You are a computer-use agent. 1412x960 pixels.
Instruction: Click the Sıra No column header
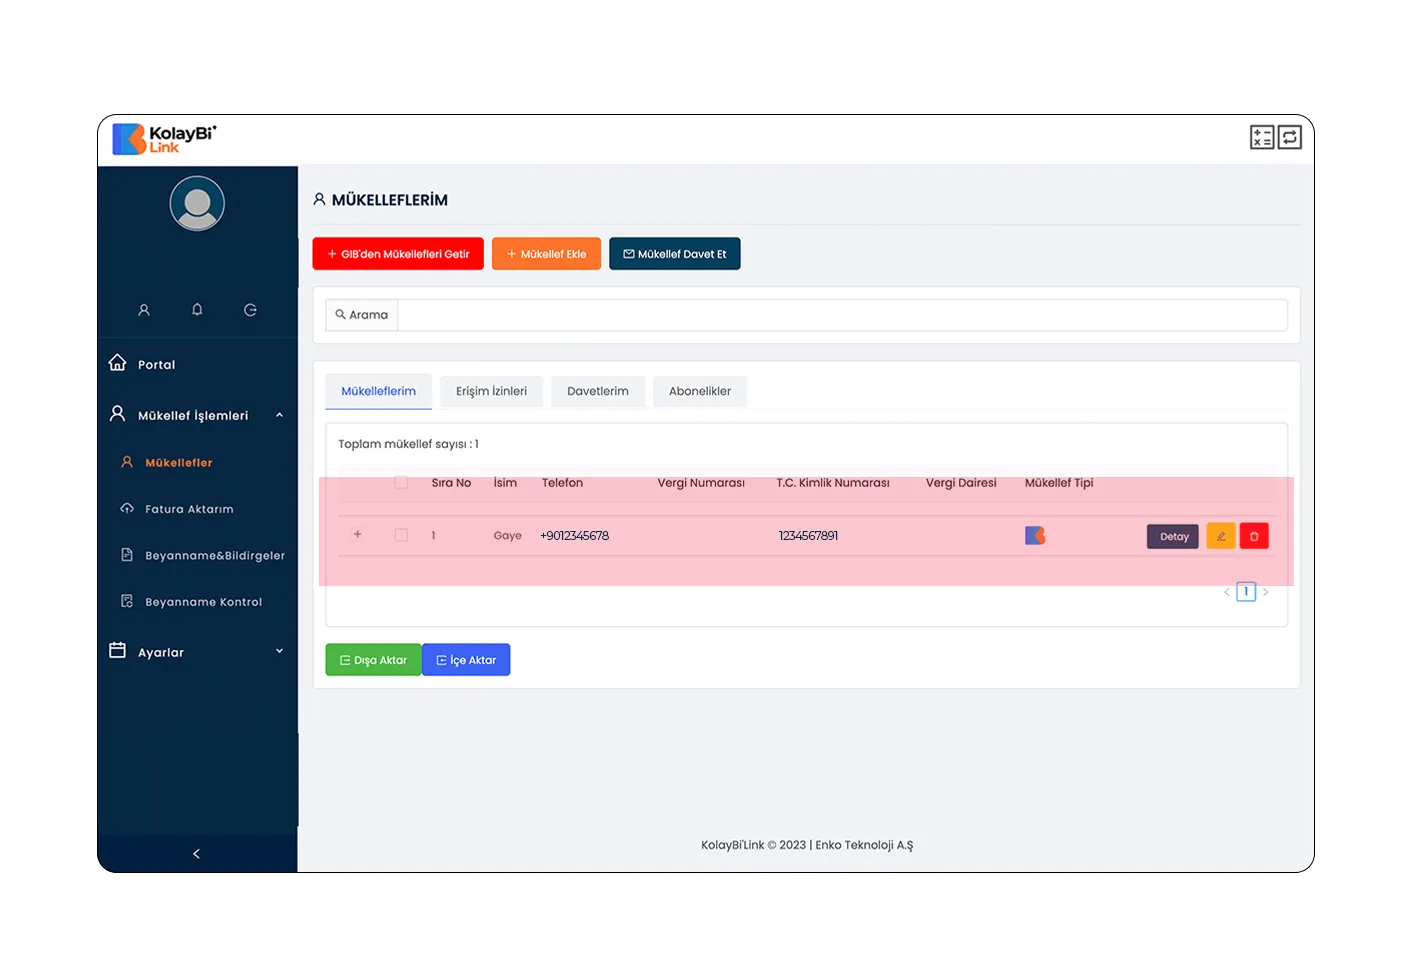[451, 483]
